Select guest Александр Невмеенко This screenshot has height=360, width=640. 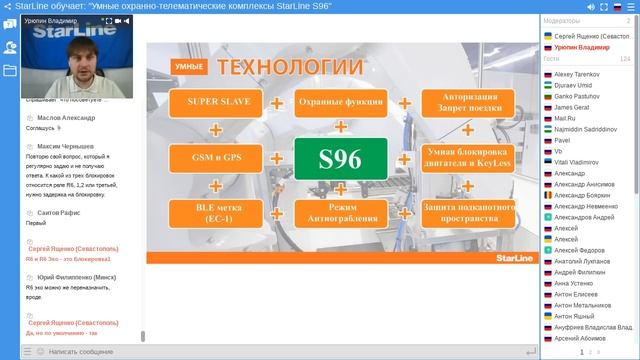click(587, 207)
